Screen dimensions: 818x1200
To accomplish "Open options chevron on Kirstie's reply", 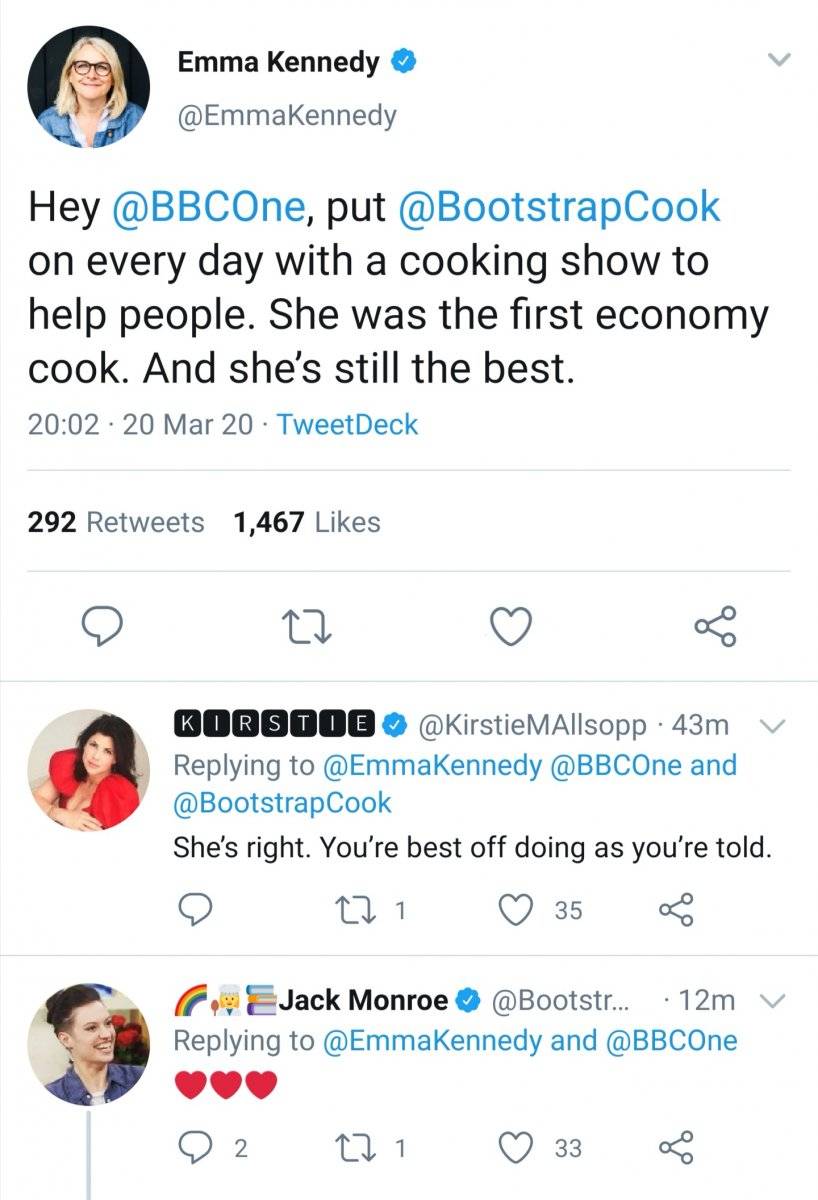I will [770, 725].
